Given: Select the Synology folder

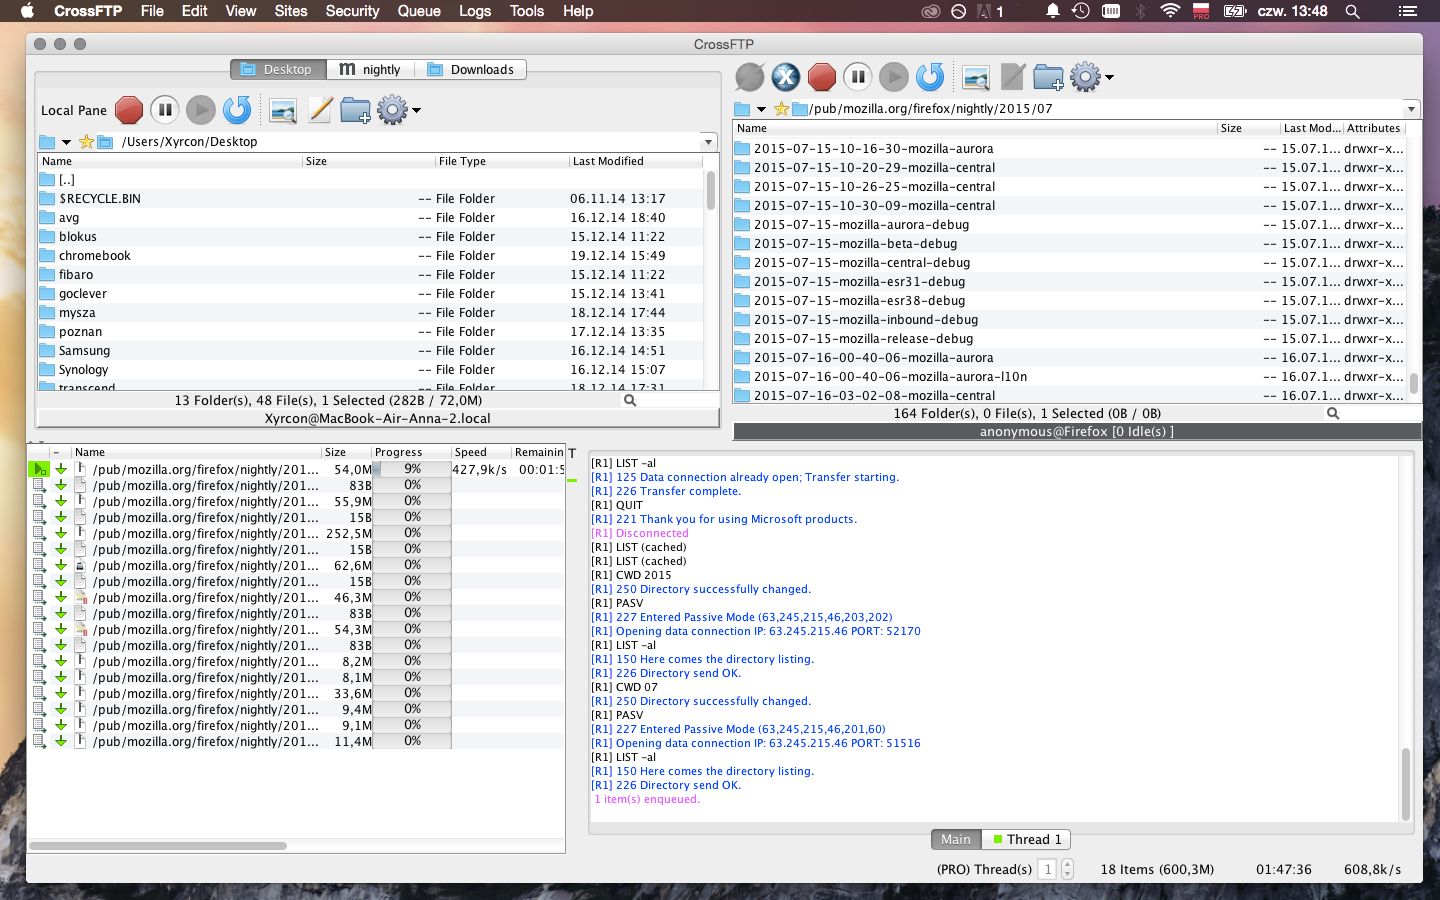Looking at the screenshot, I should [371, 370].
